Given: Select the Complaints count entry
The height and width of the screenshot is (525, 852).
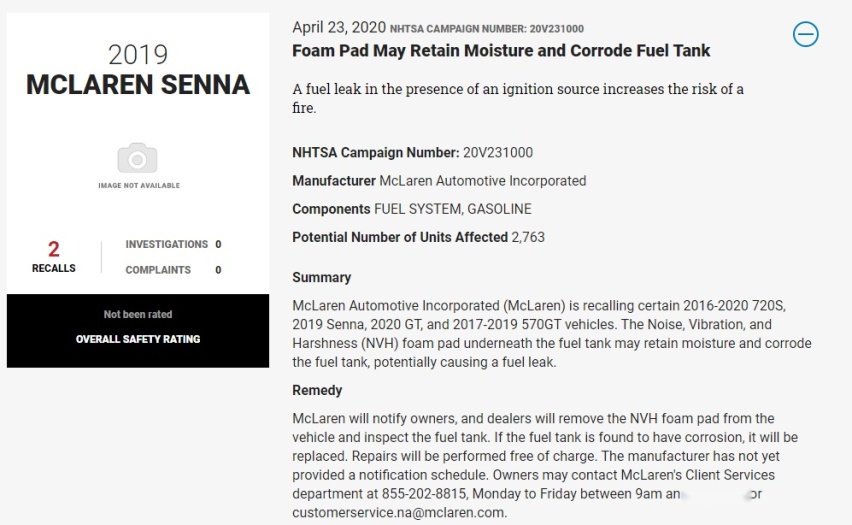Looking at the screenshot, I should click(173, 270).
